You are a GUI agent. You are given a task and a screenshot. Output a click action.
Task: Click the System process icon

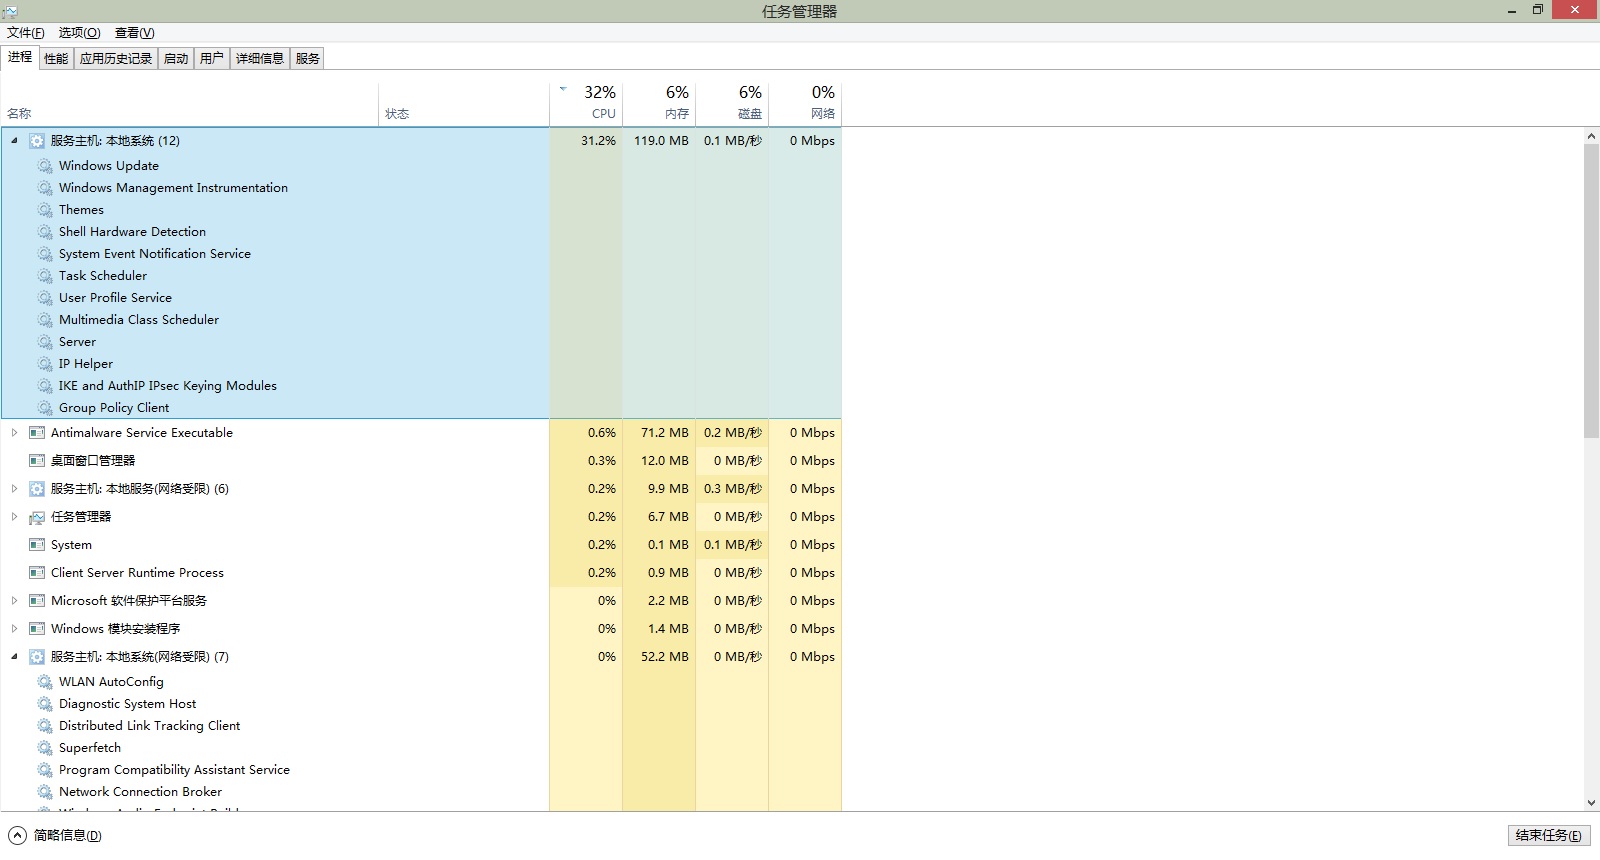(37, 545)
